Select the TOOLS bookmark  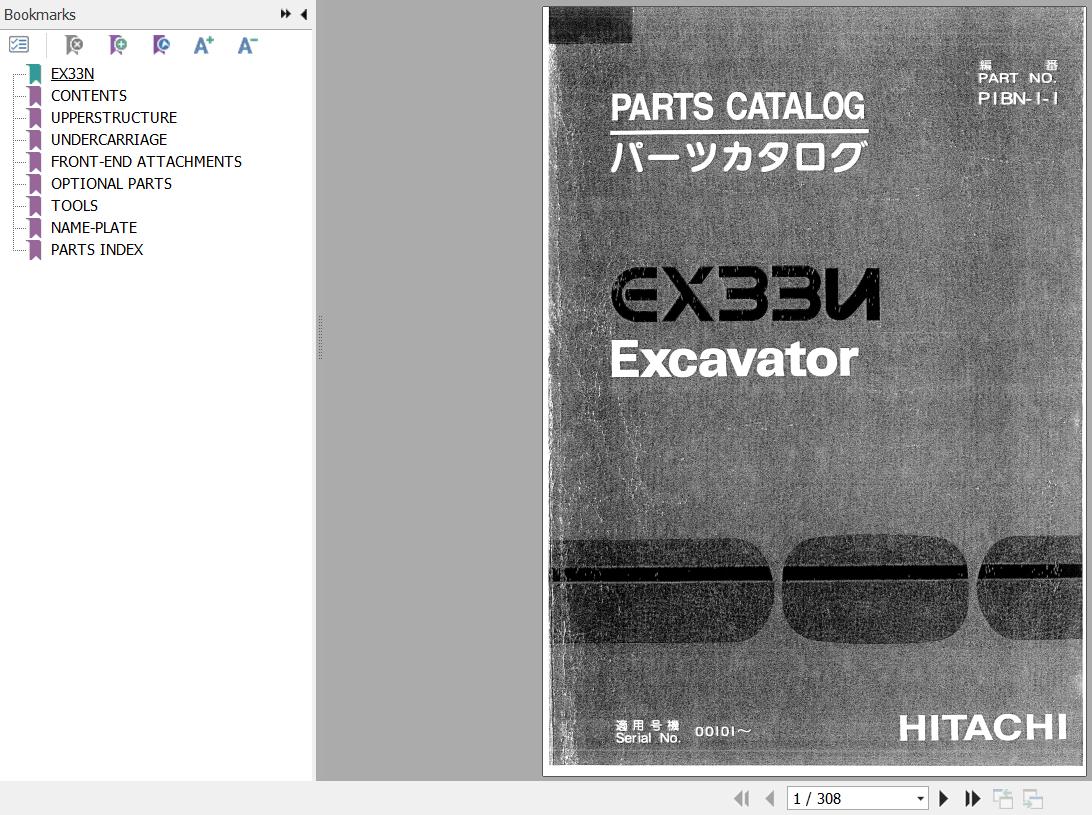point(75,205)
